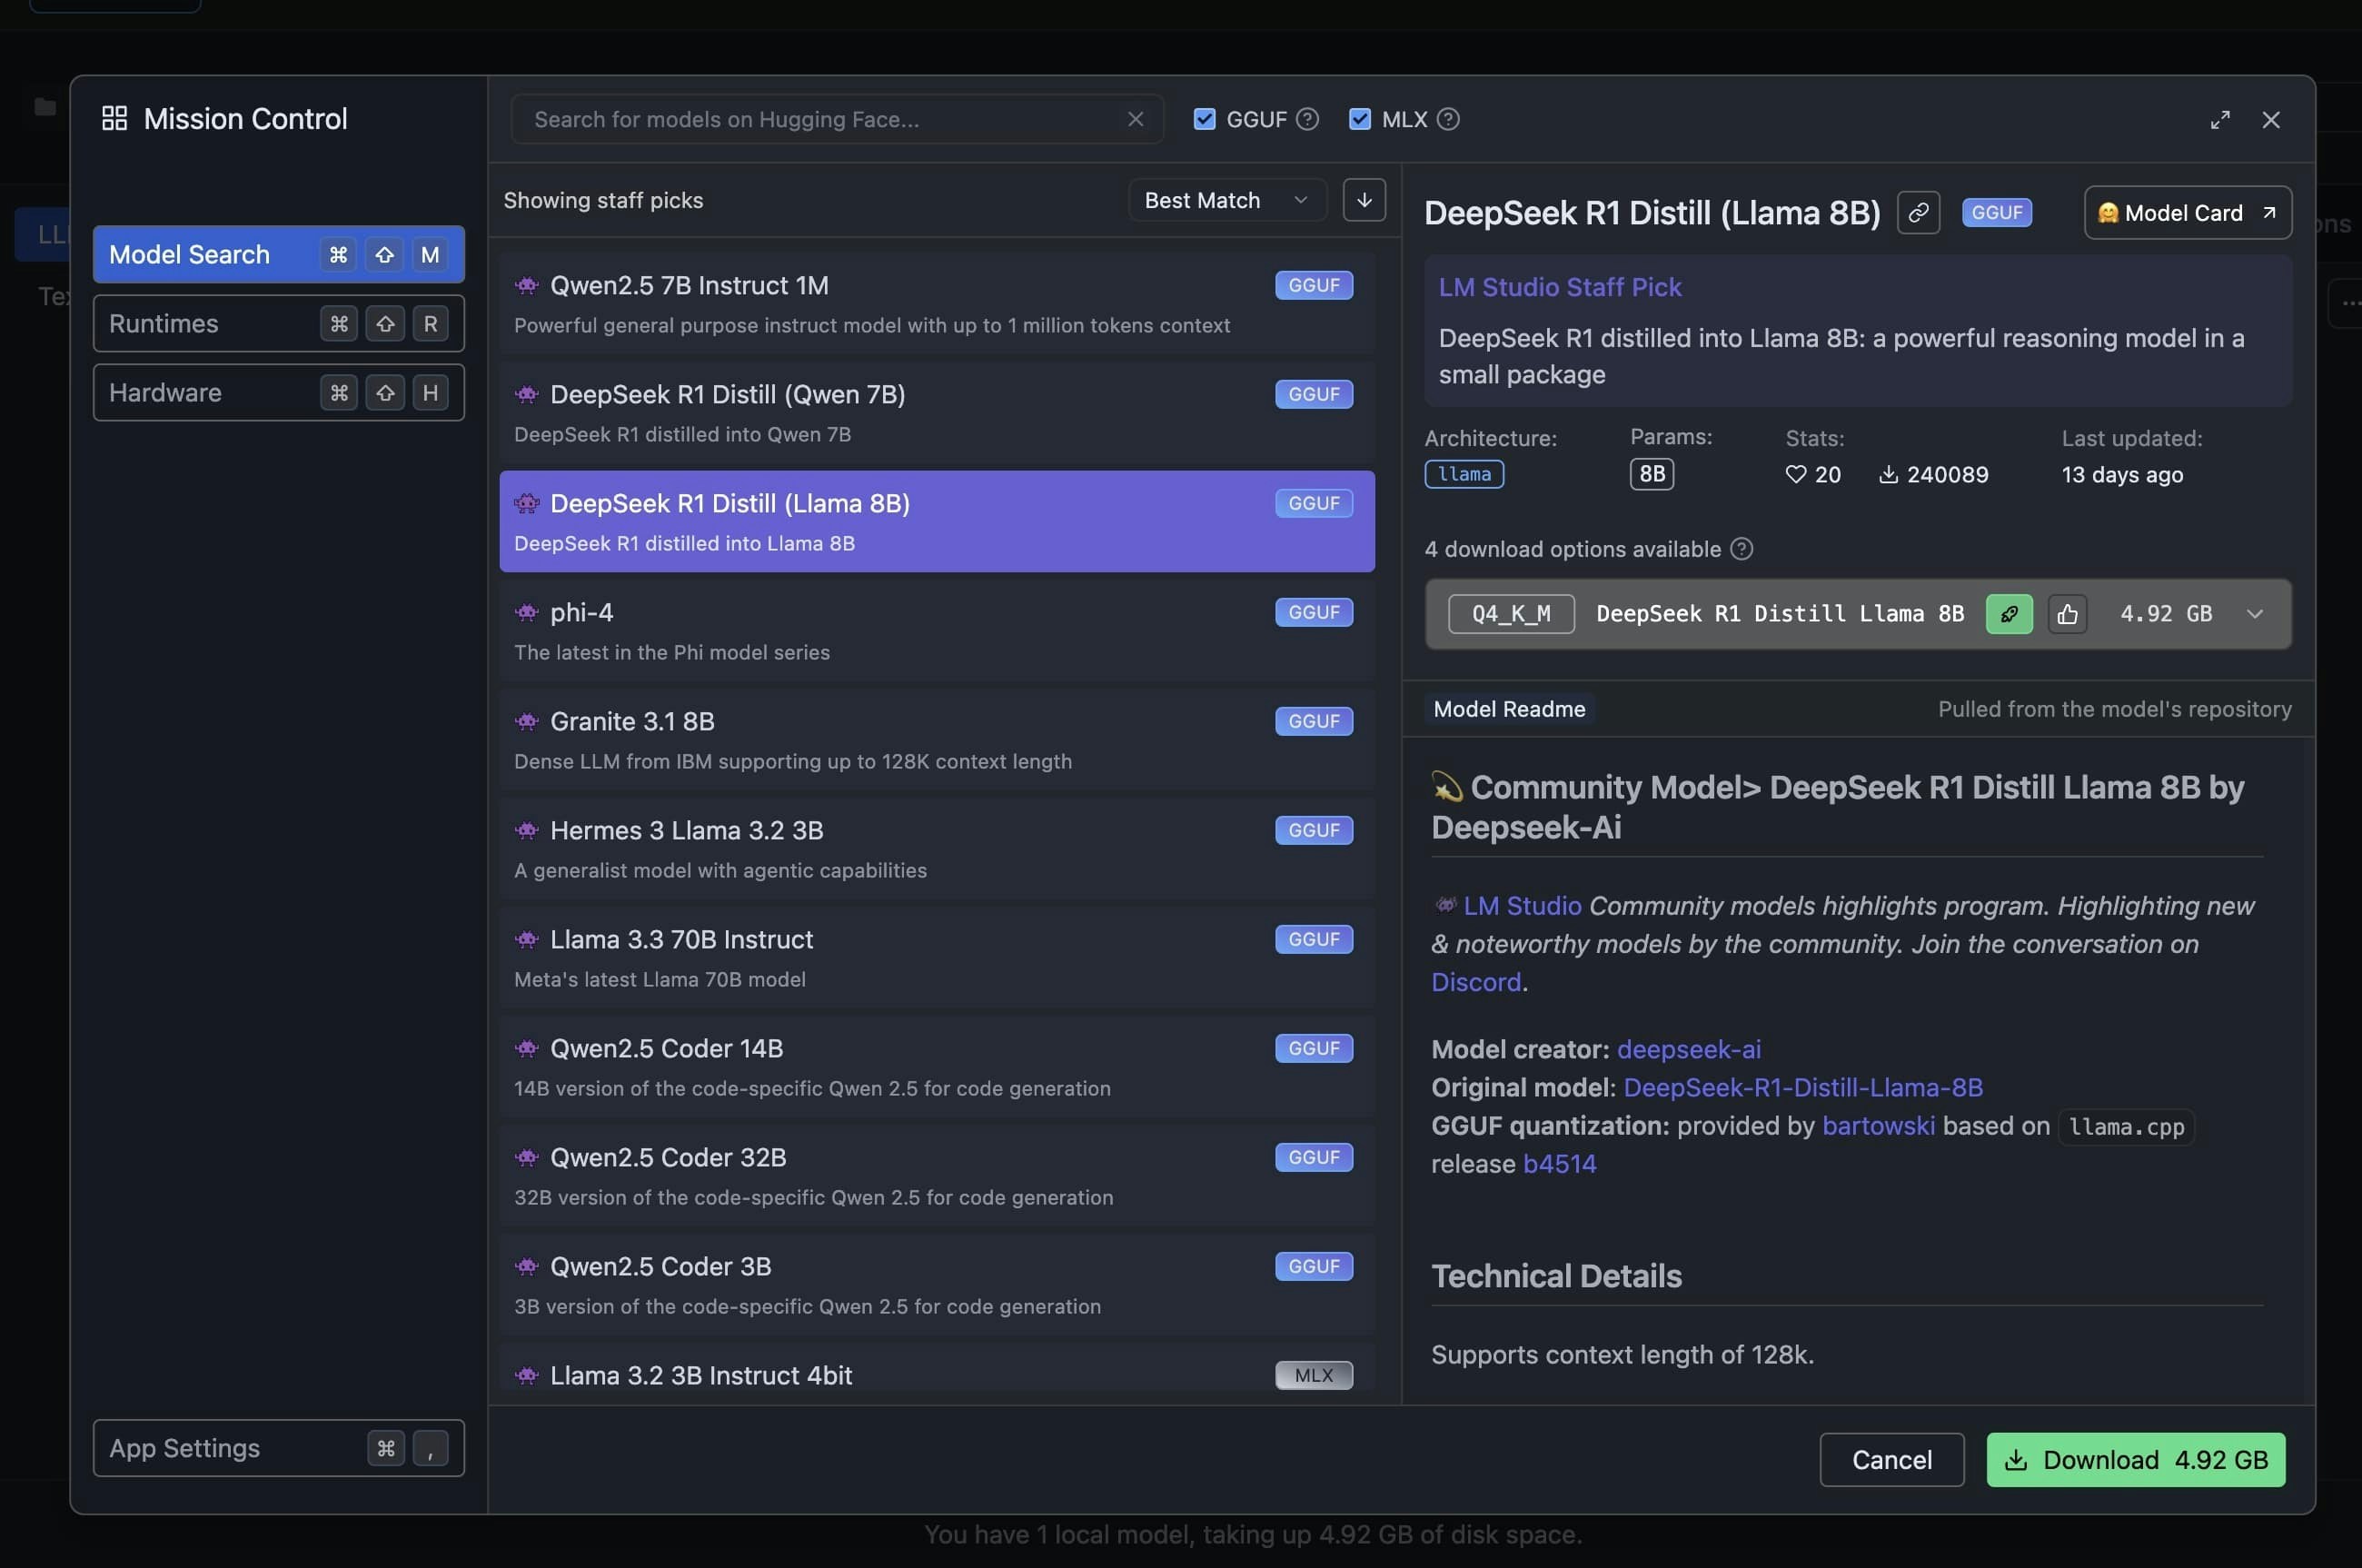Click the green Download 4.92 GB button

click(x=2135, y=1459)
